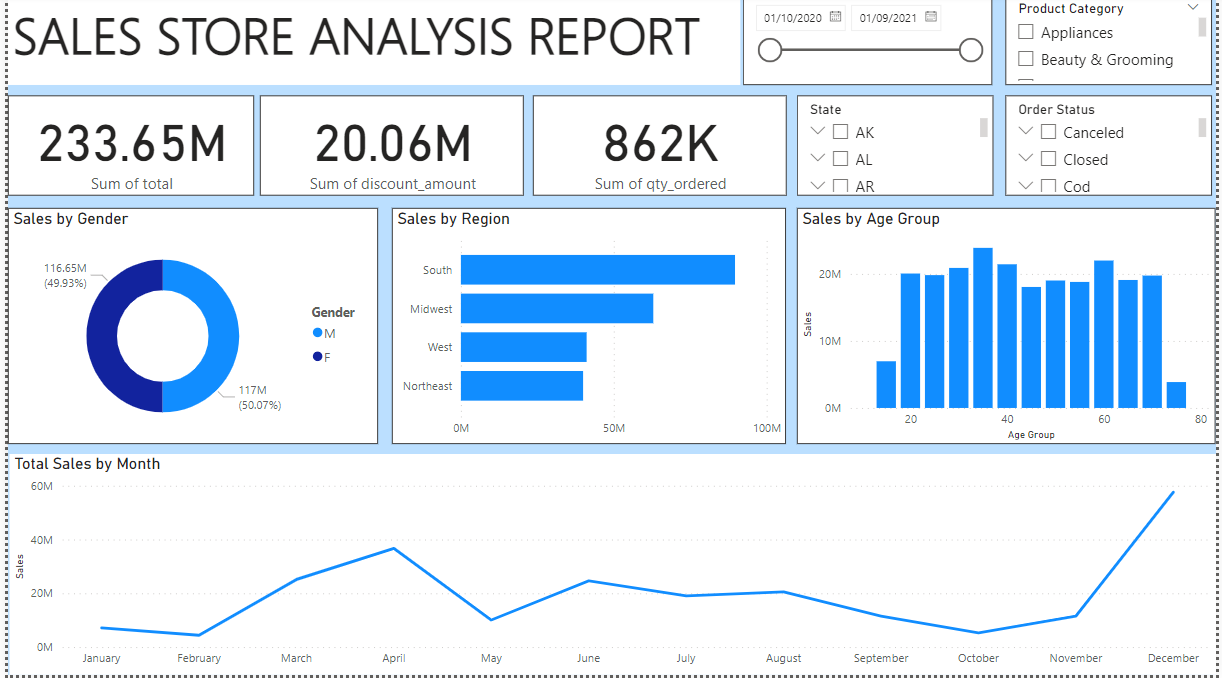Click the start date input field
Image resolution: width=1222 pixels, height=678 pixels.
[793, 18]
